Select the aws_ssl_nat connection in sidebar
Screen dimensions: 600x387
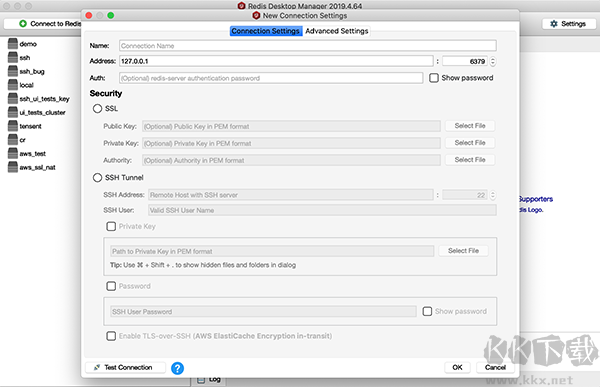pyautogui.click(x=38, y=167)
